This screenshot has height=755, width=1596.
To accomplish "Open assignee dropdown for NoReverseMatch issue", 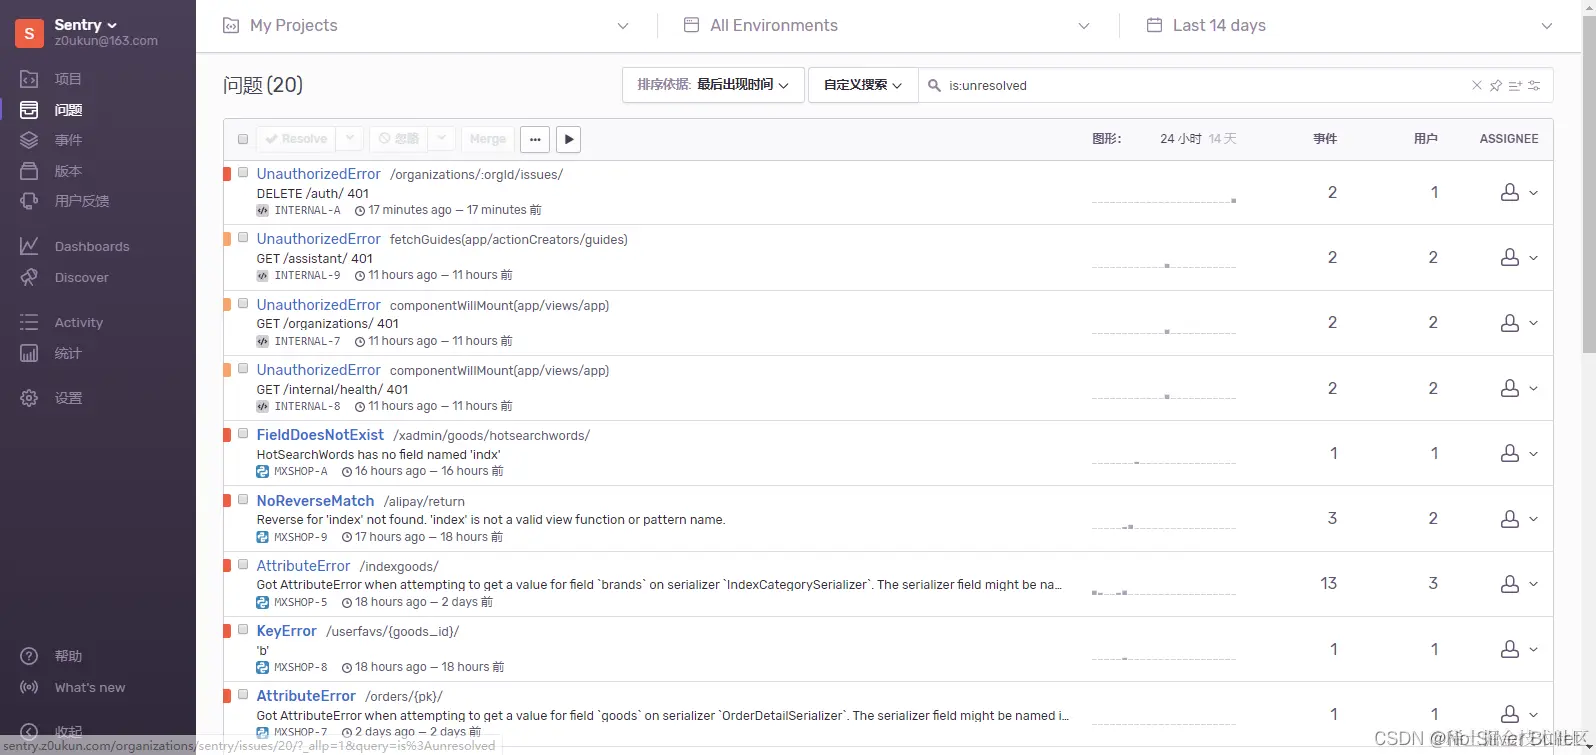I will pos(1518,519).
